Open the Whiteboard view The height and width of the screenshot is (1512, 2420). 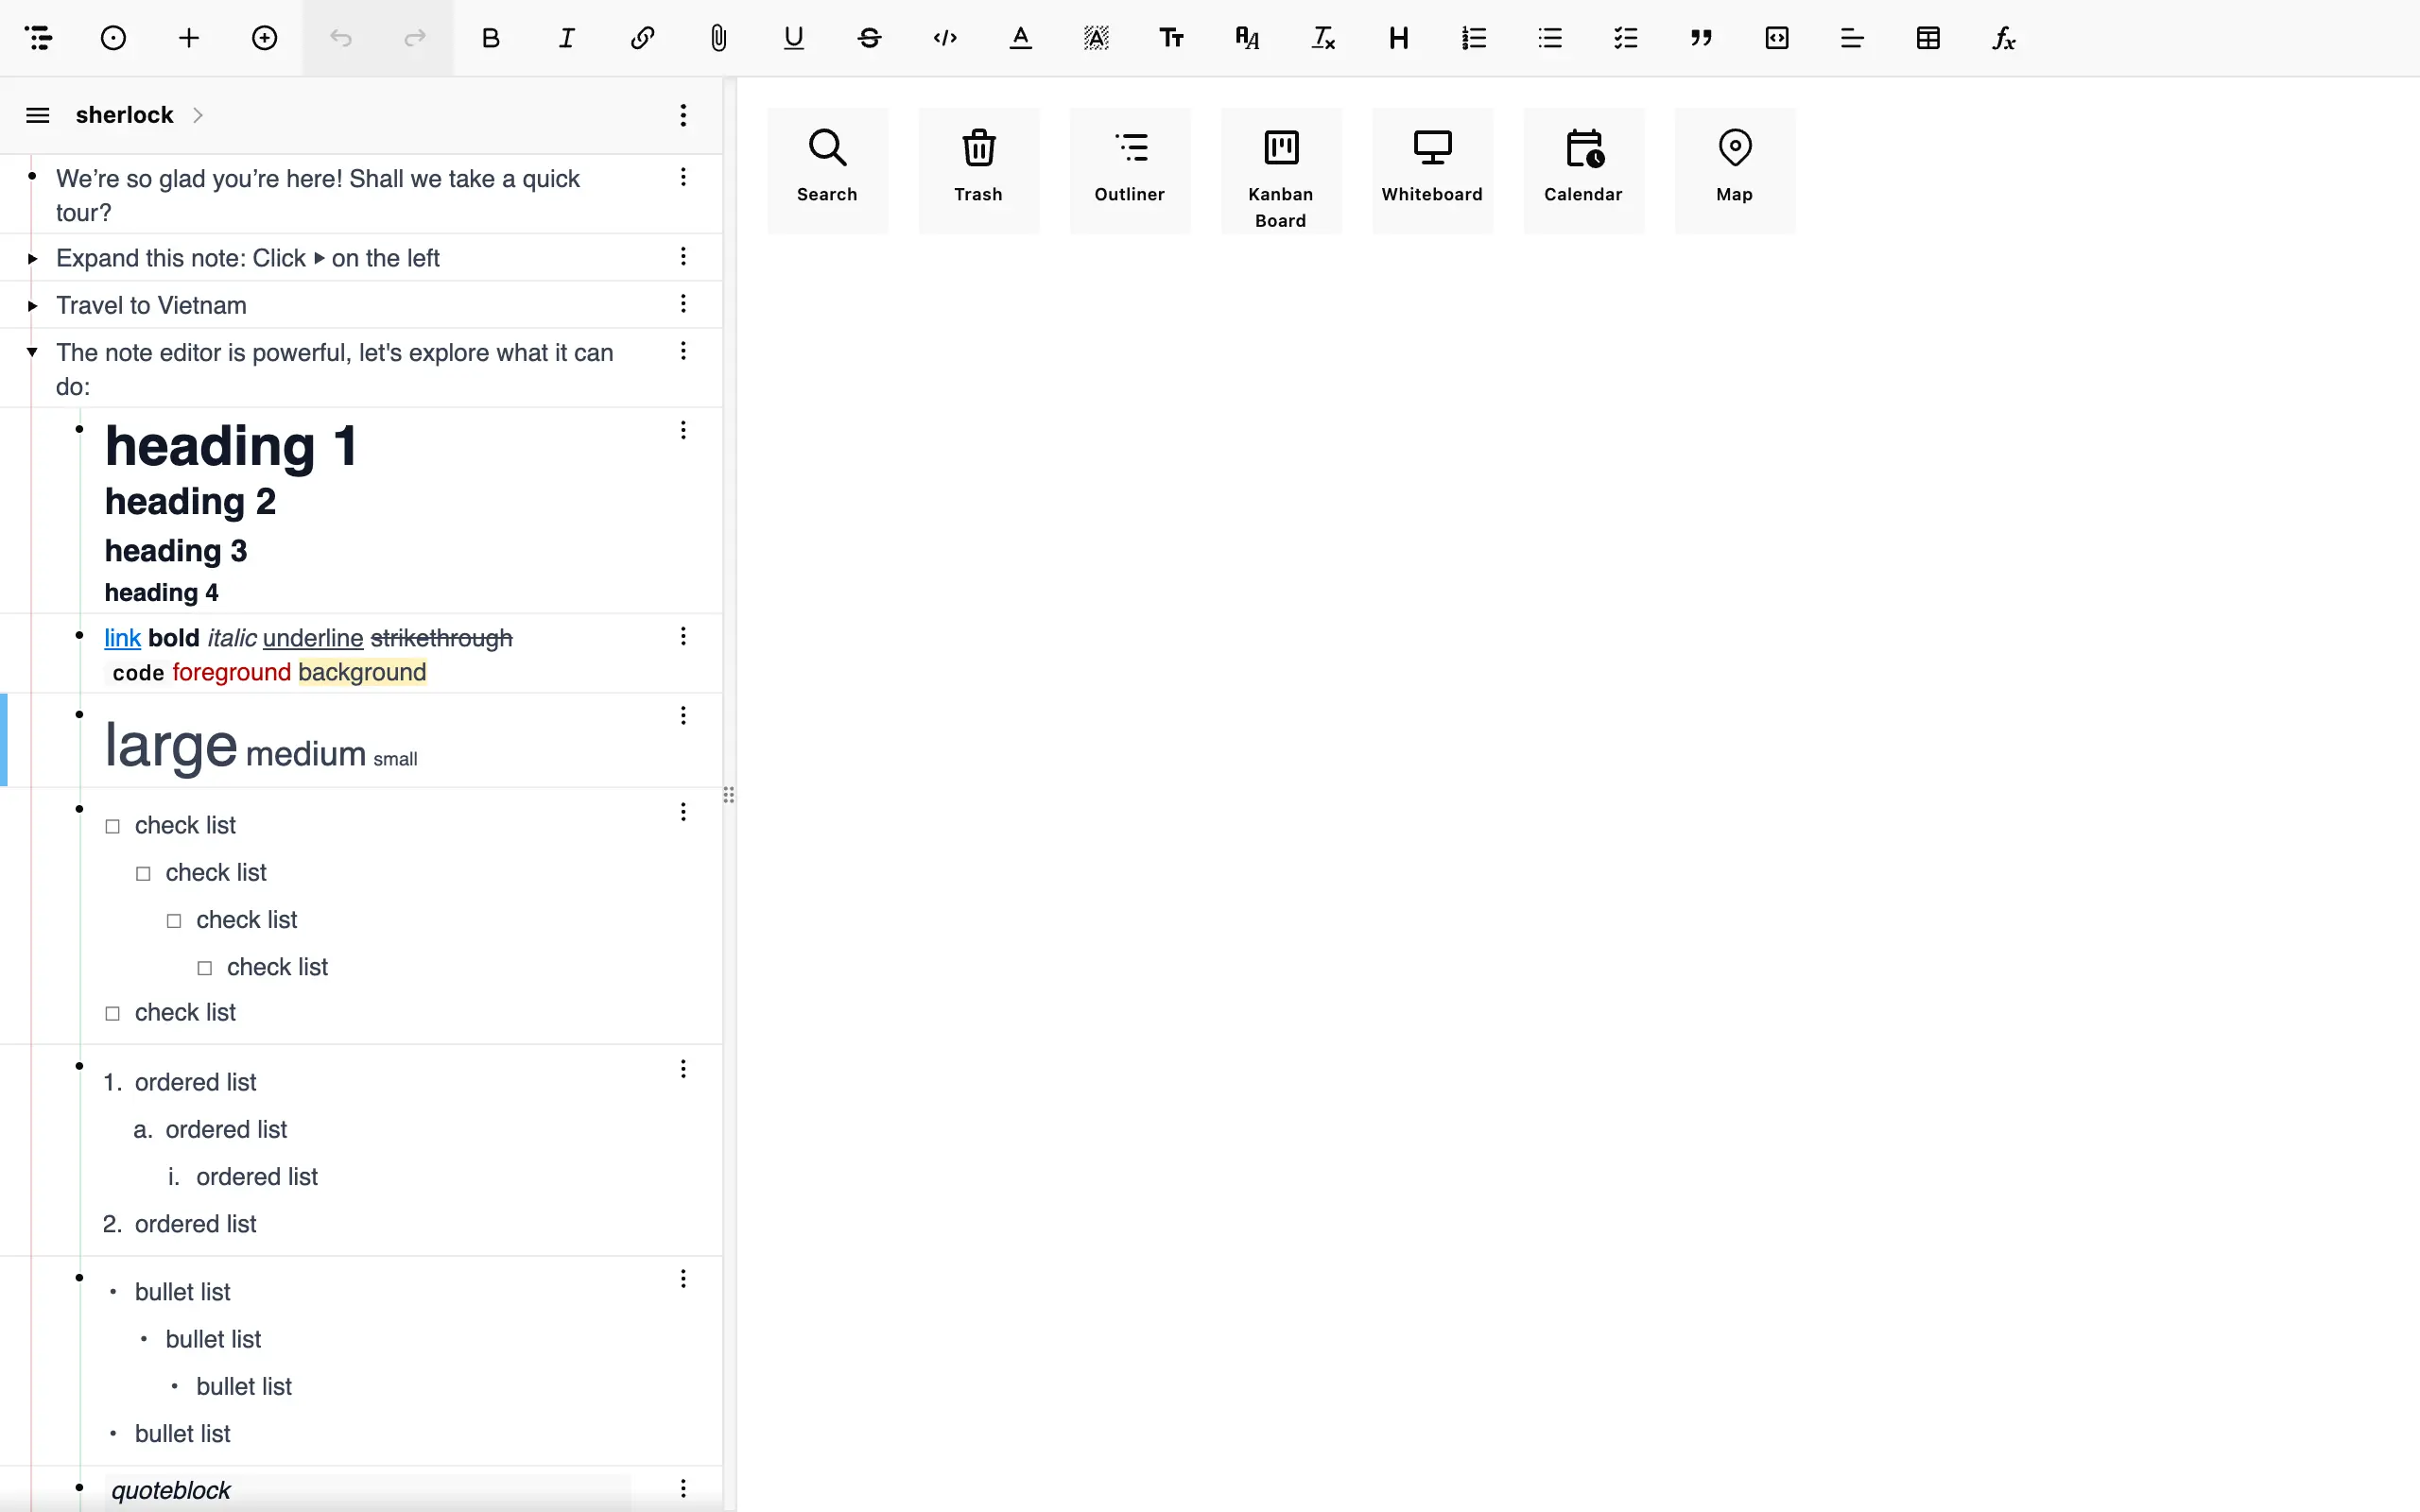(1431, 170)
